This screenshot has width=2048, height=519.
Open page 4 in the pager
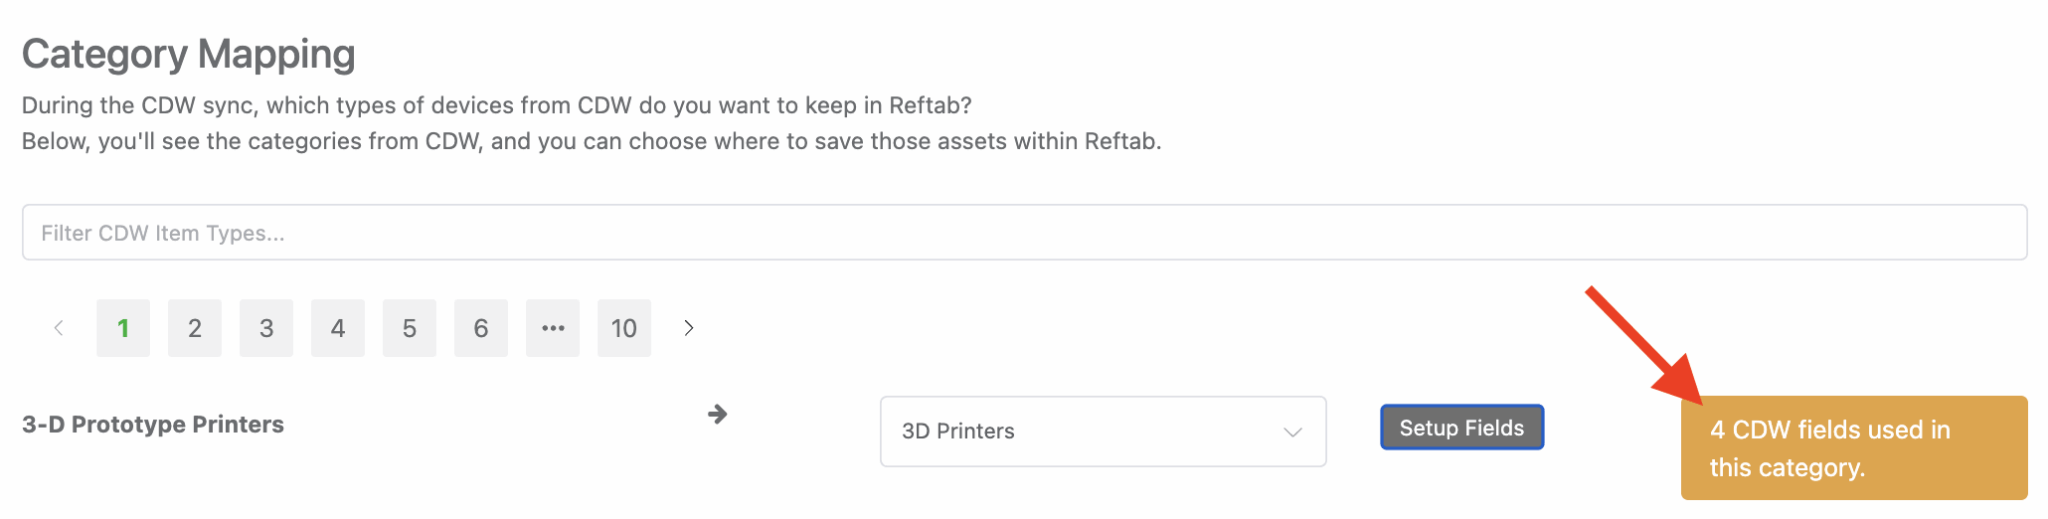pos(338,328)
